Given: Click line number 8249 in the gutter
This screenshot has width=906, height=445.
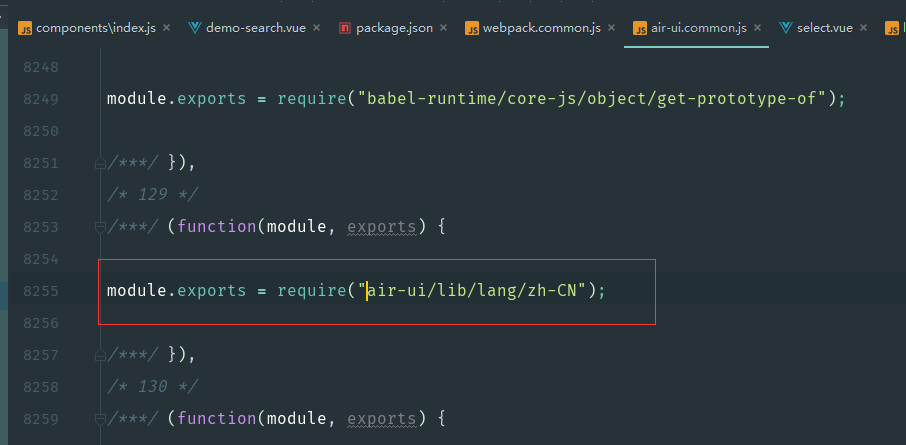Looking at the screenshot, I should (41, 99).
